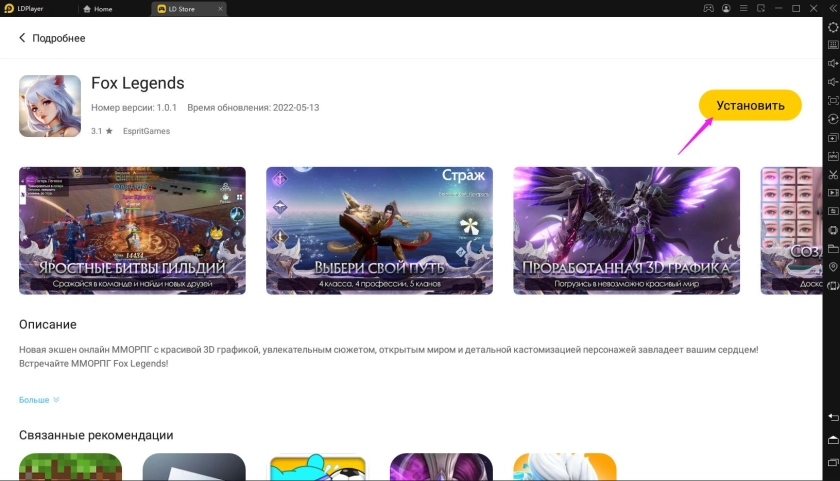
Task: Go back using Подробнее chevron
Action: 23,38
